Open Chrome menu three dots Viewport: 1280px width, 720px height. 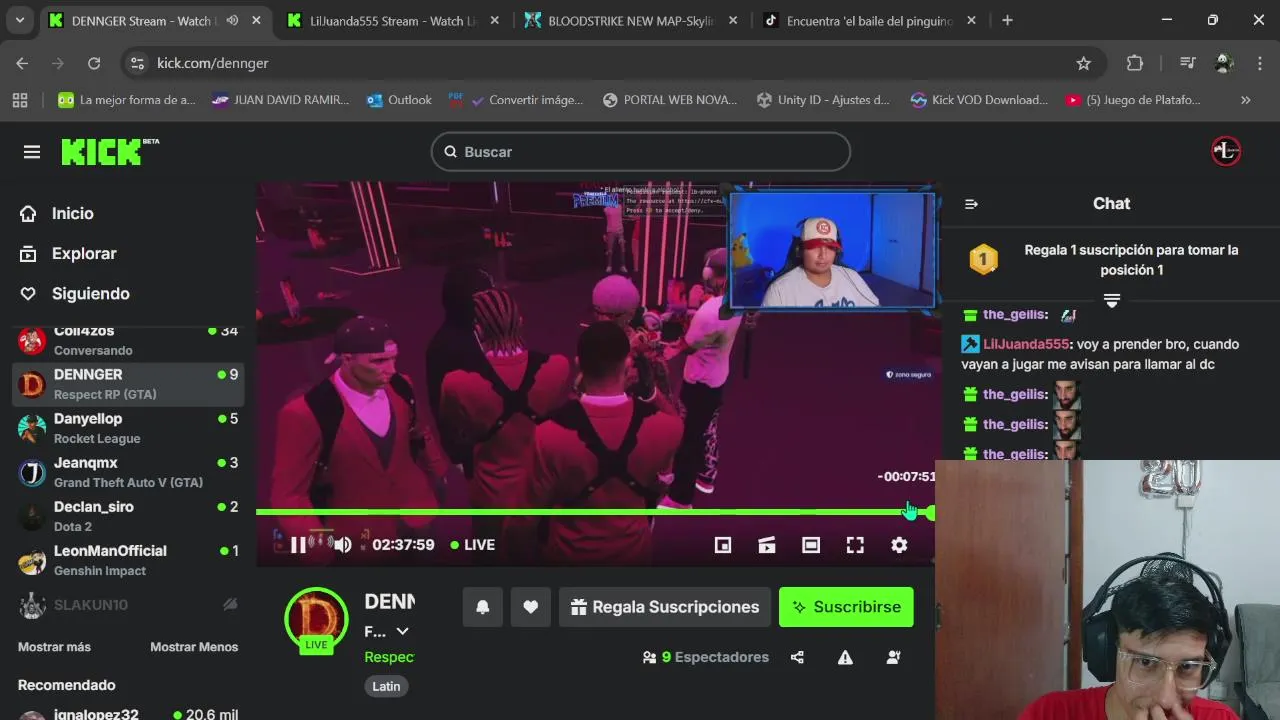[x=1259, y=63]
